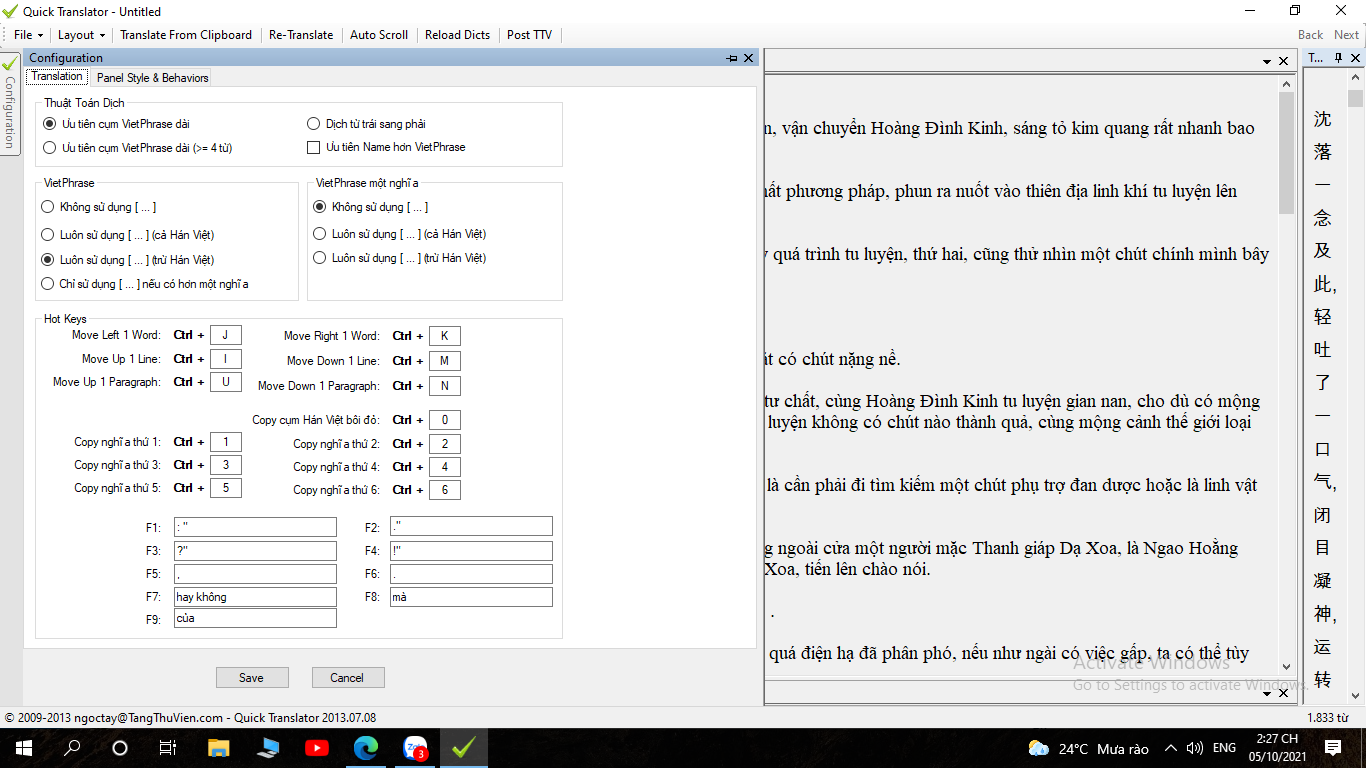This screenshot has width=1366, height=768.
Task: Select 'Dịch từ trái sang phải' radio option
Action: click(x=313, y=124)
